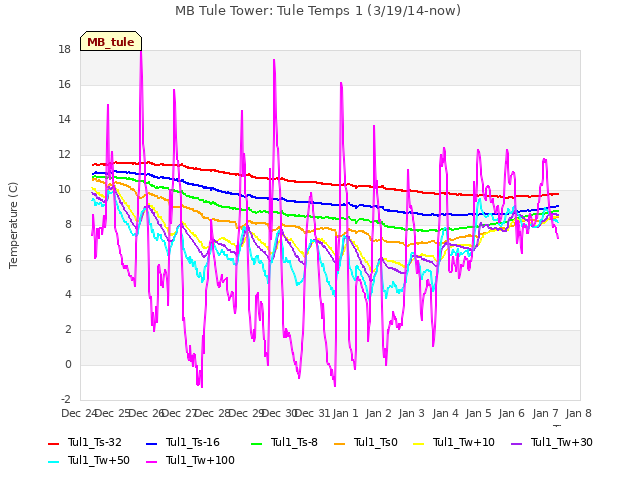Select the Tul1_Tw+100 legend label
Viewport: 640px width, 480px height.
200,461
